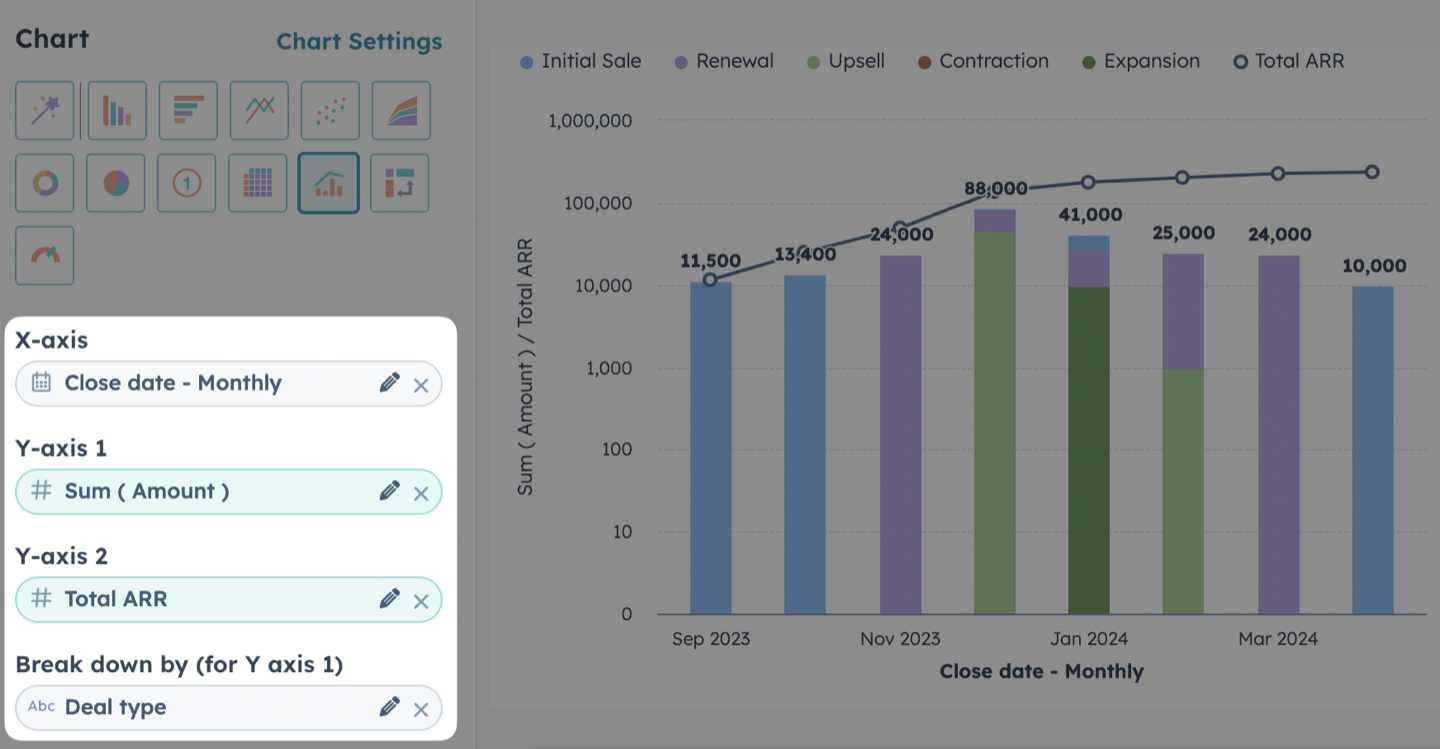Toggle the Initial Sale legend series
This screenshot has width=1440, height=749.
click(x=581, y=61)
